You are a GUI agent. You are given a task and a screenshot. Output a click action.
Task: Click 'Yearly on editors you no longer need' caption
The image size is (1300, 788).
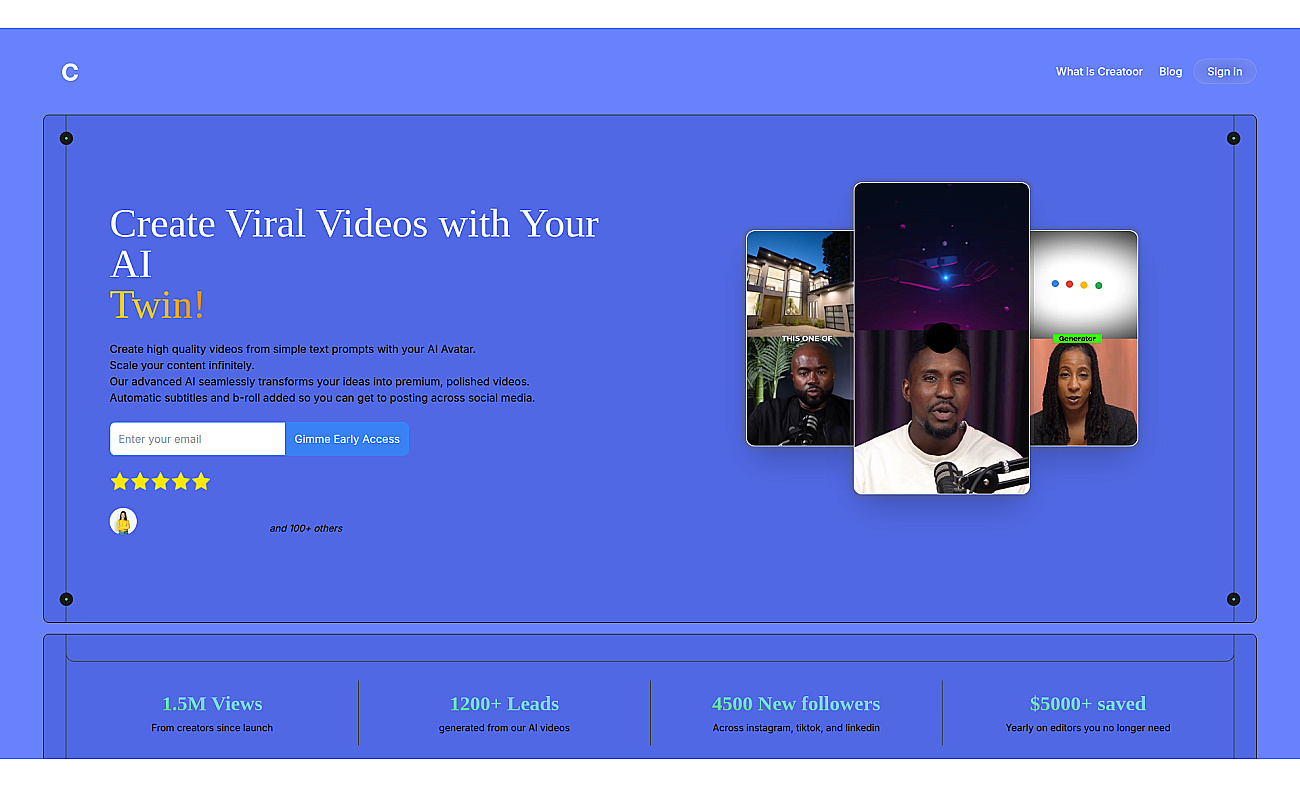pos(1088,728)
